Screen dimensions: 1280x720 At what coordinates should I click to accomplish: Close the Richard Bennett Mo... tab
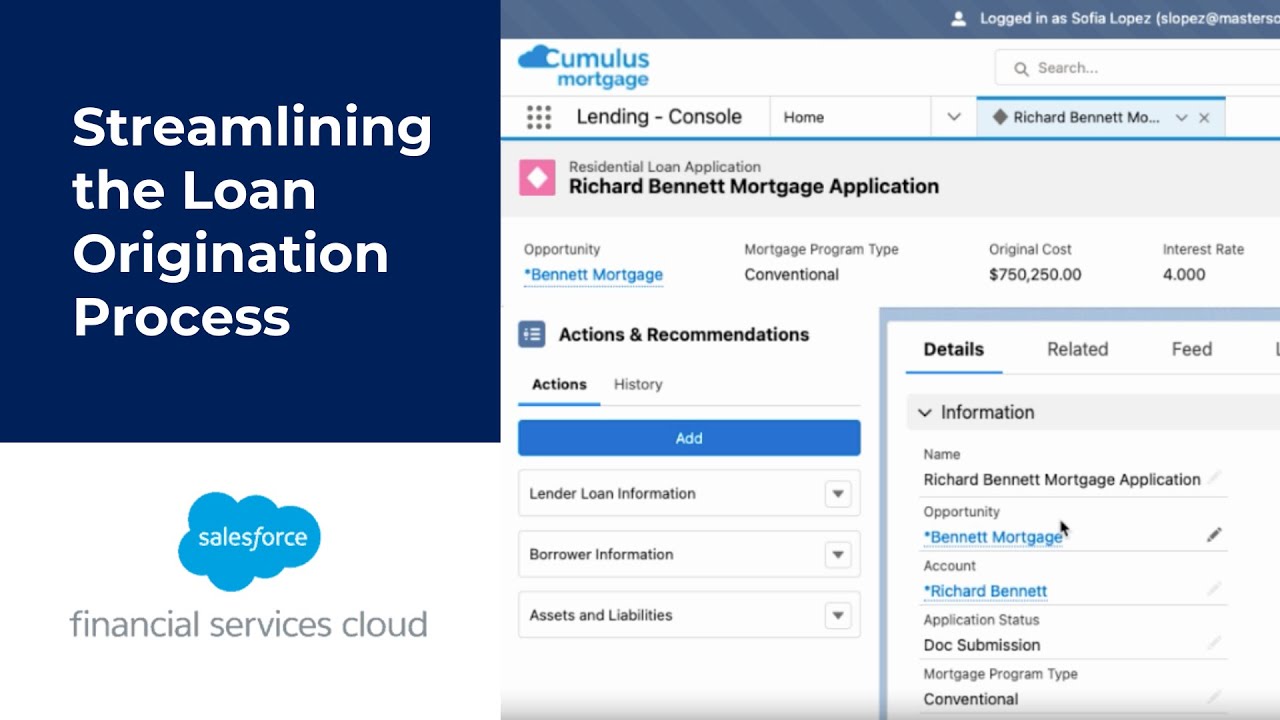tap(1204, 118)
